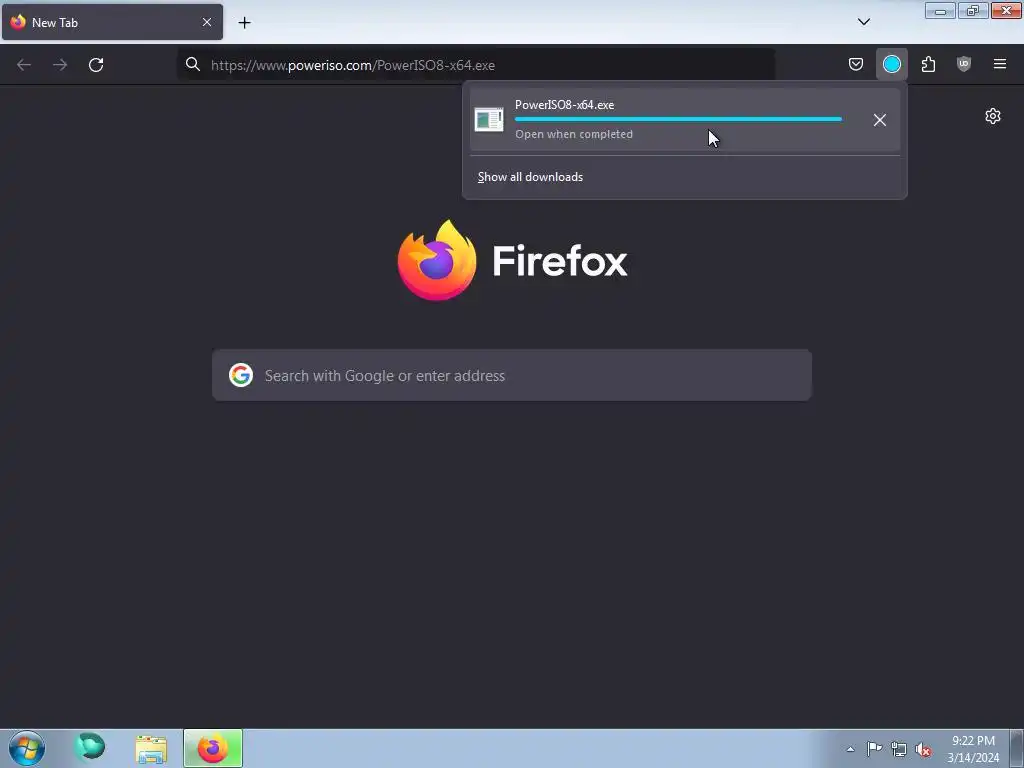
Task: Click the Search with Google field
Action: [x=512, y=376]
